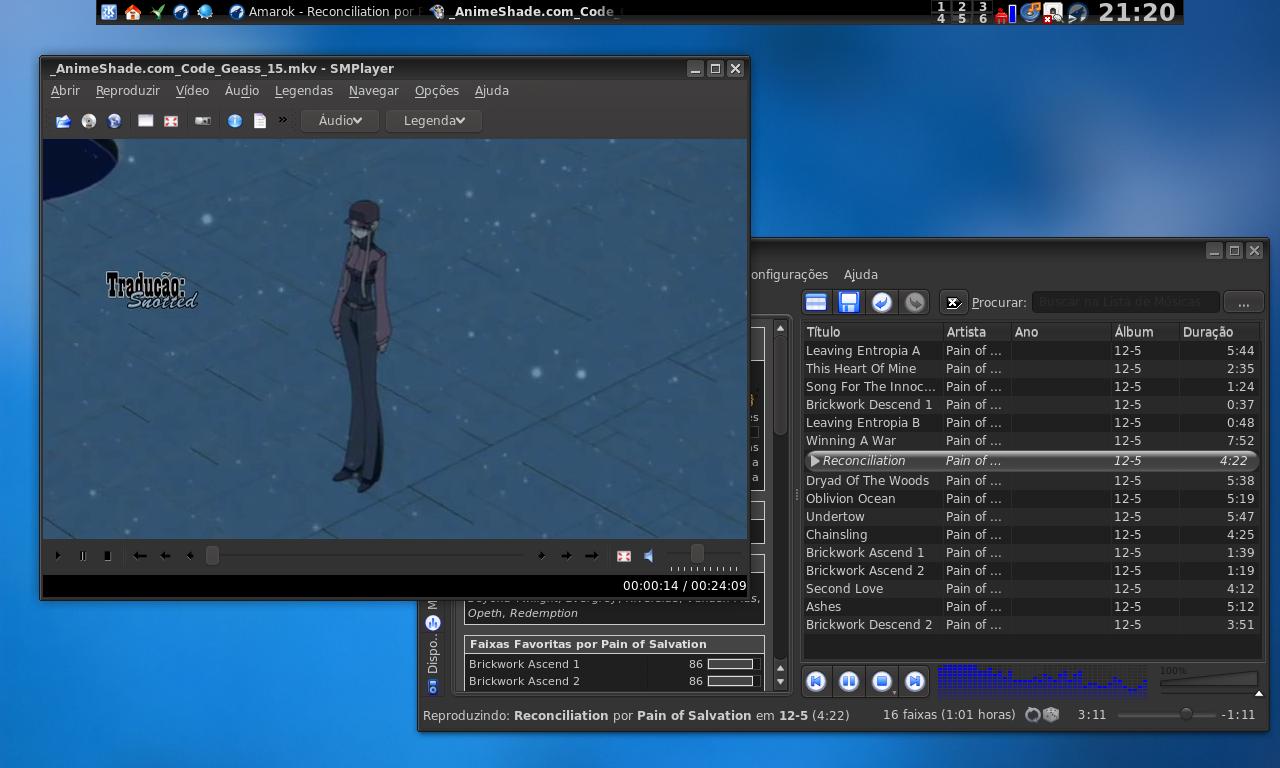Image resolution: width=1280 pixels, height=768 pixels.
Task: Open the SMPlayer playlist document icon
Action: [260, 121]
